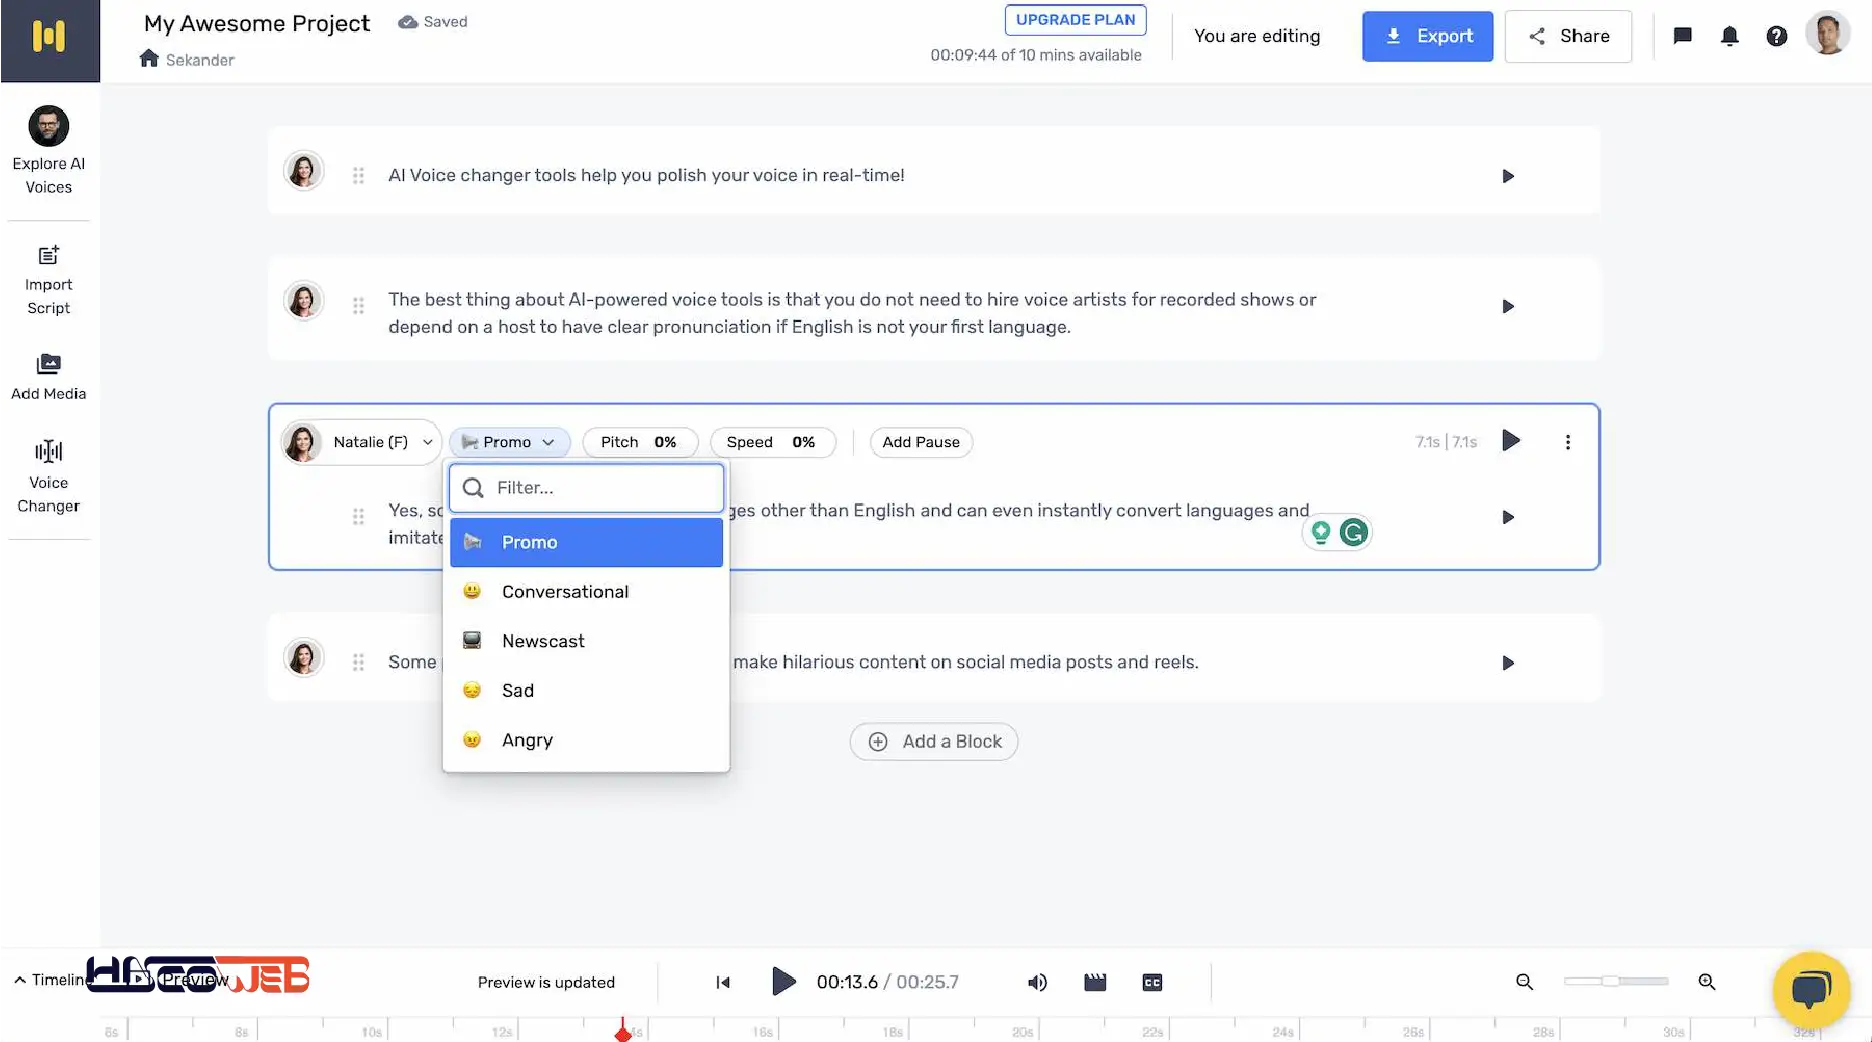Play the 'AI Voice changer tools' block
Screen dimensions: 1872x1042
[1507, 176]
